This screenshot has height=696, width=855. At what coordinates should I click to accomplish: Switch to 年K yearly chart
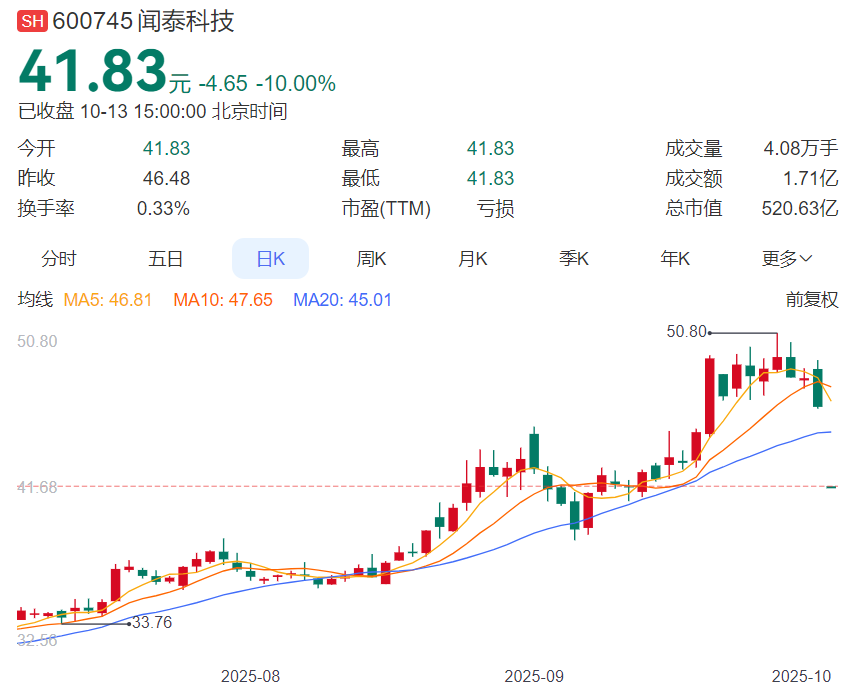coord(675,259)
